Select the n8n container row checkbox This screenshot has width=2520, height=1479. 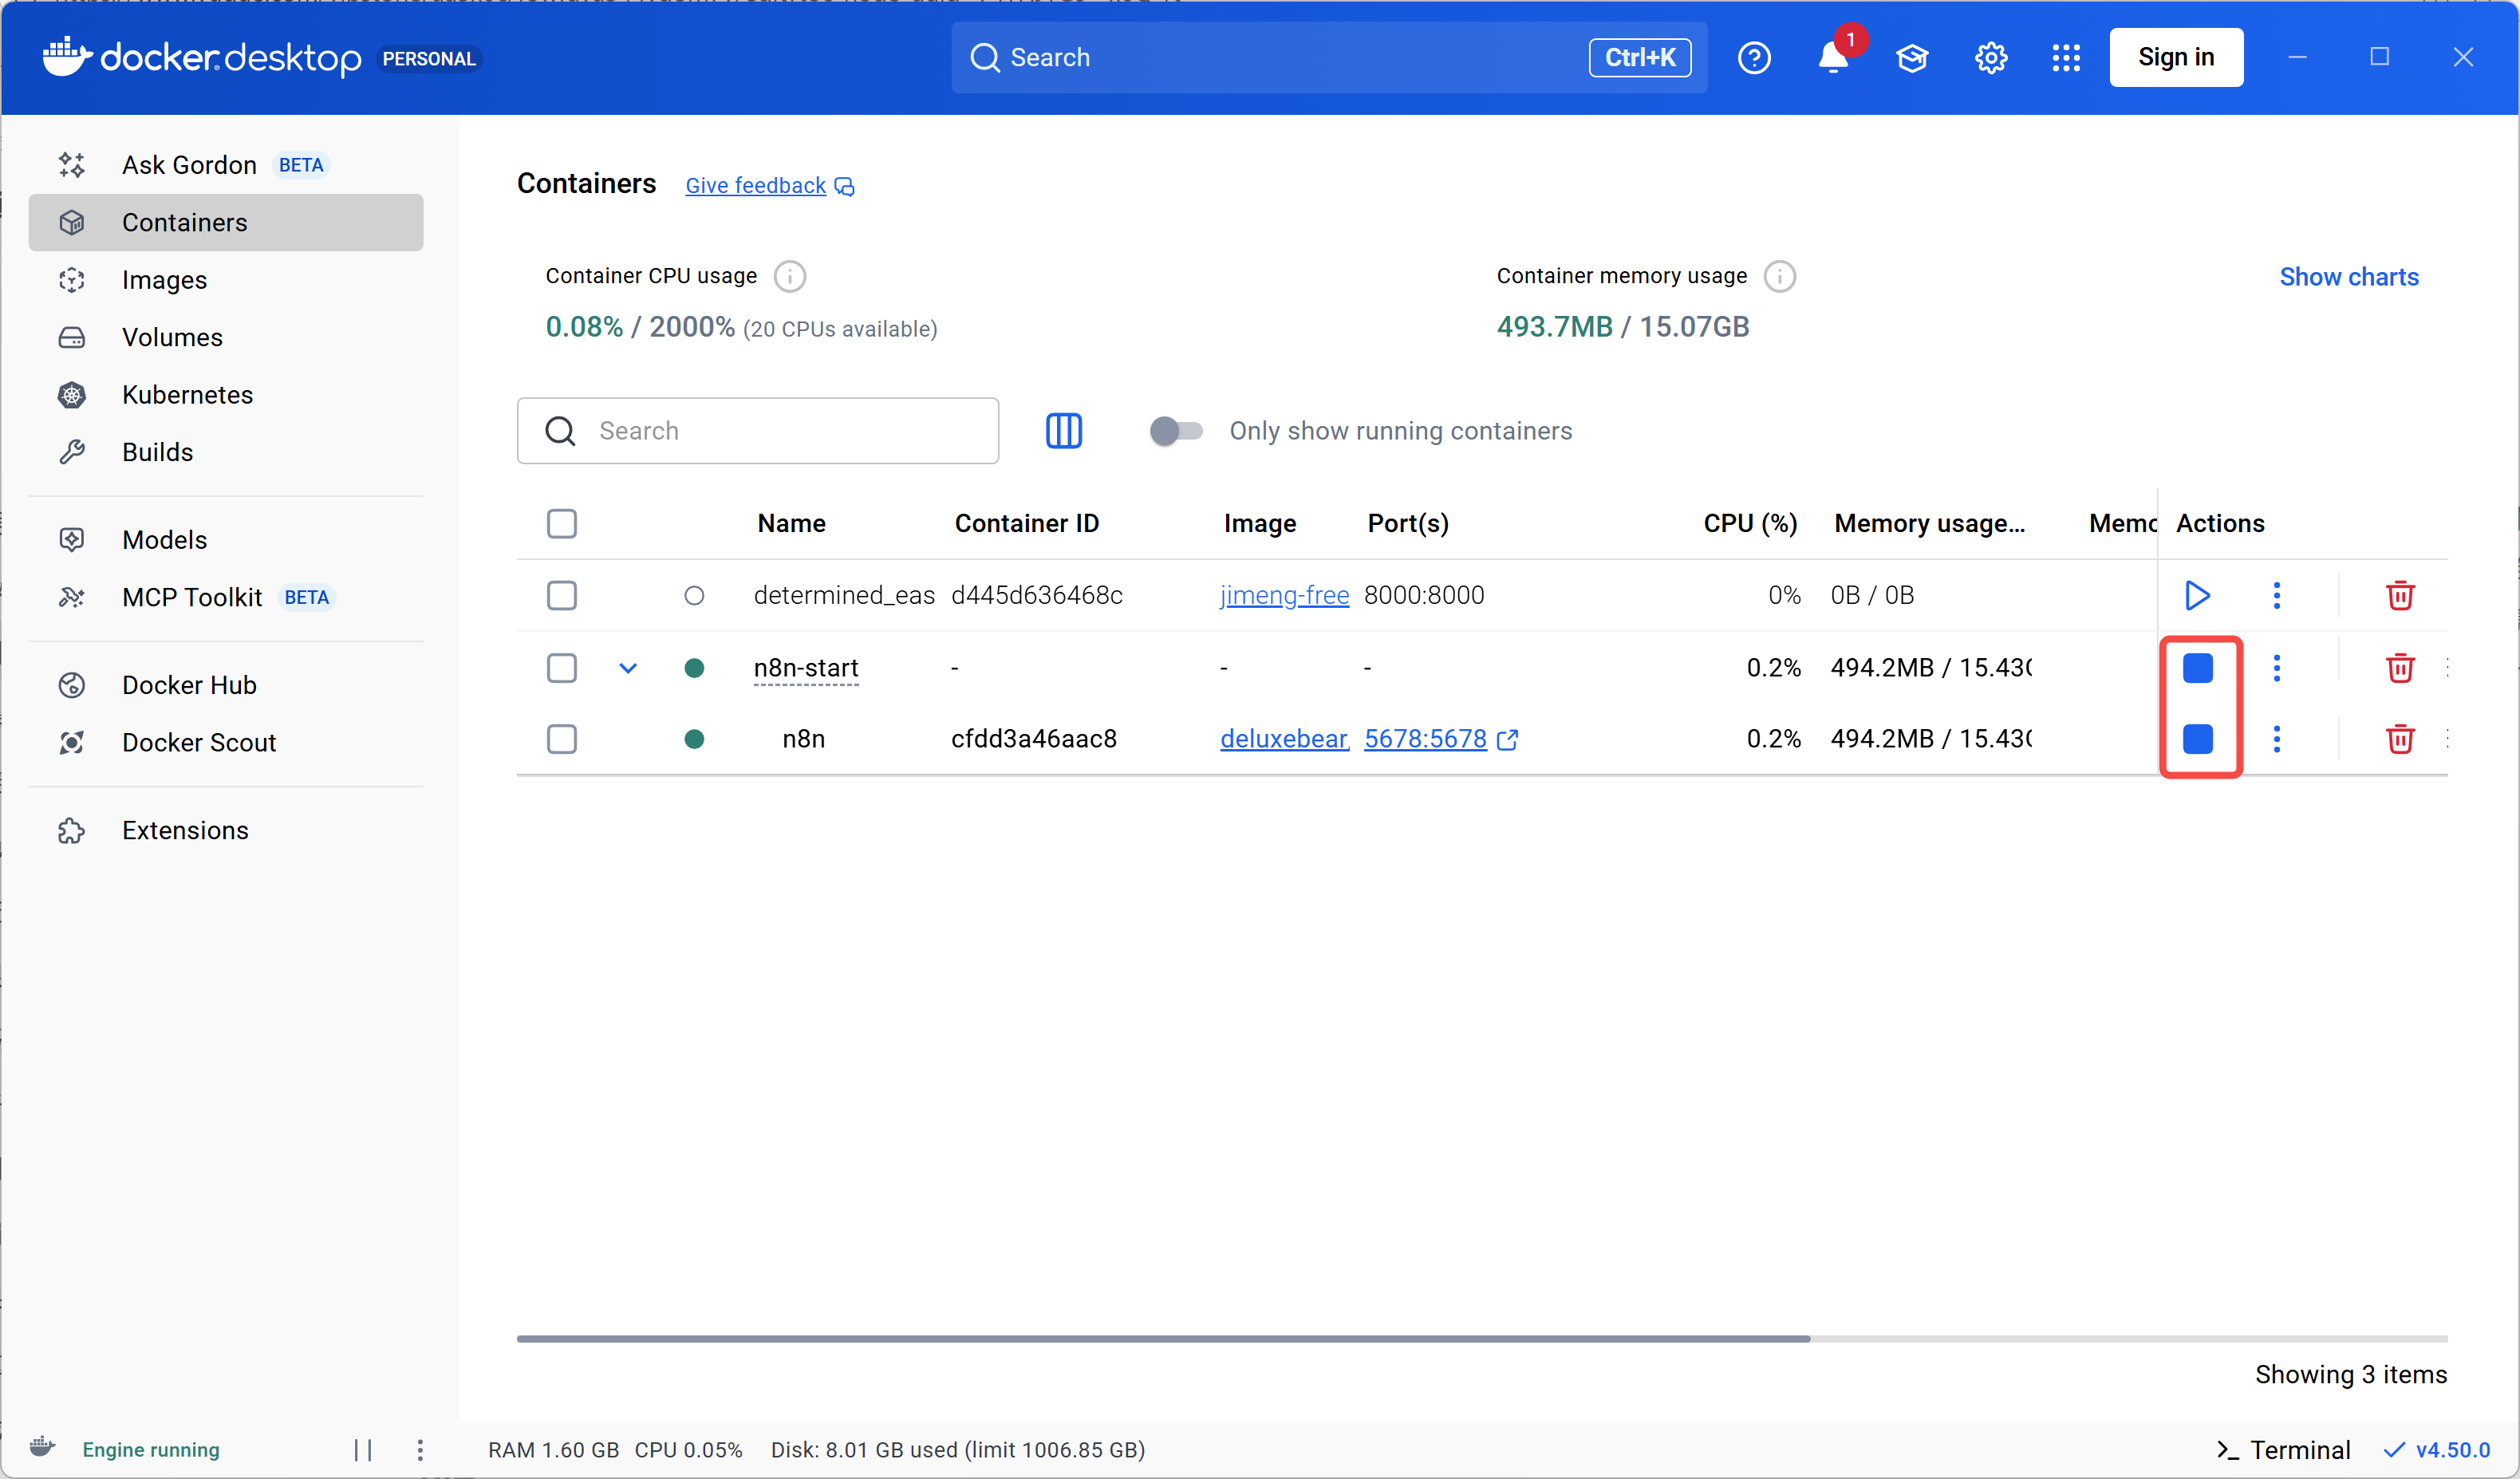point(561,739)
